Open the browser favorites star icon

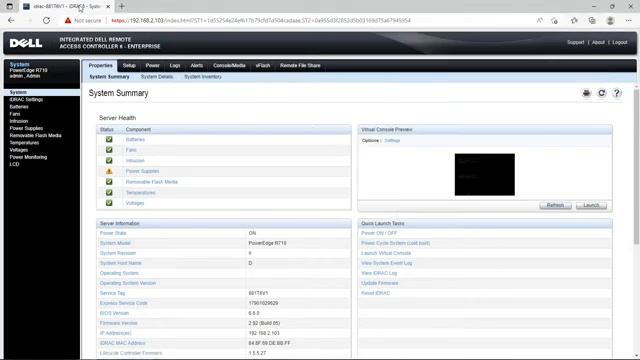[574, 20]
